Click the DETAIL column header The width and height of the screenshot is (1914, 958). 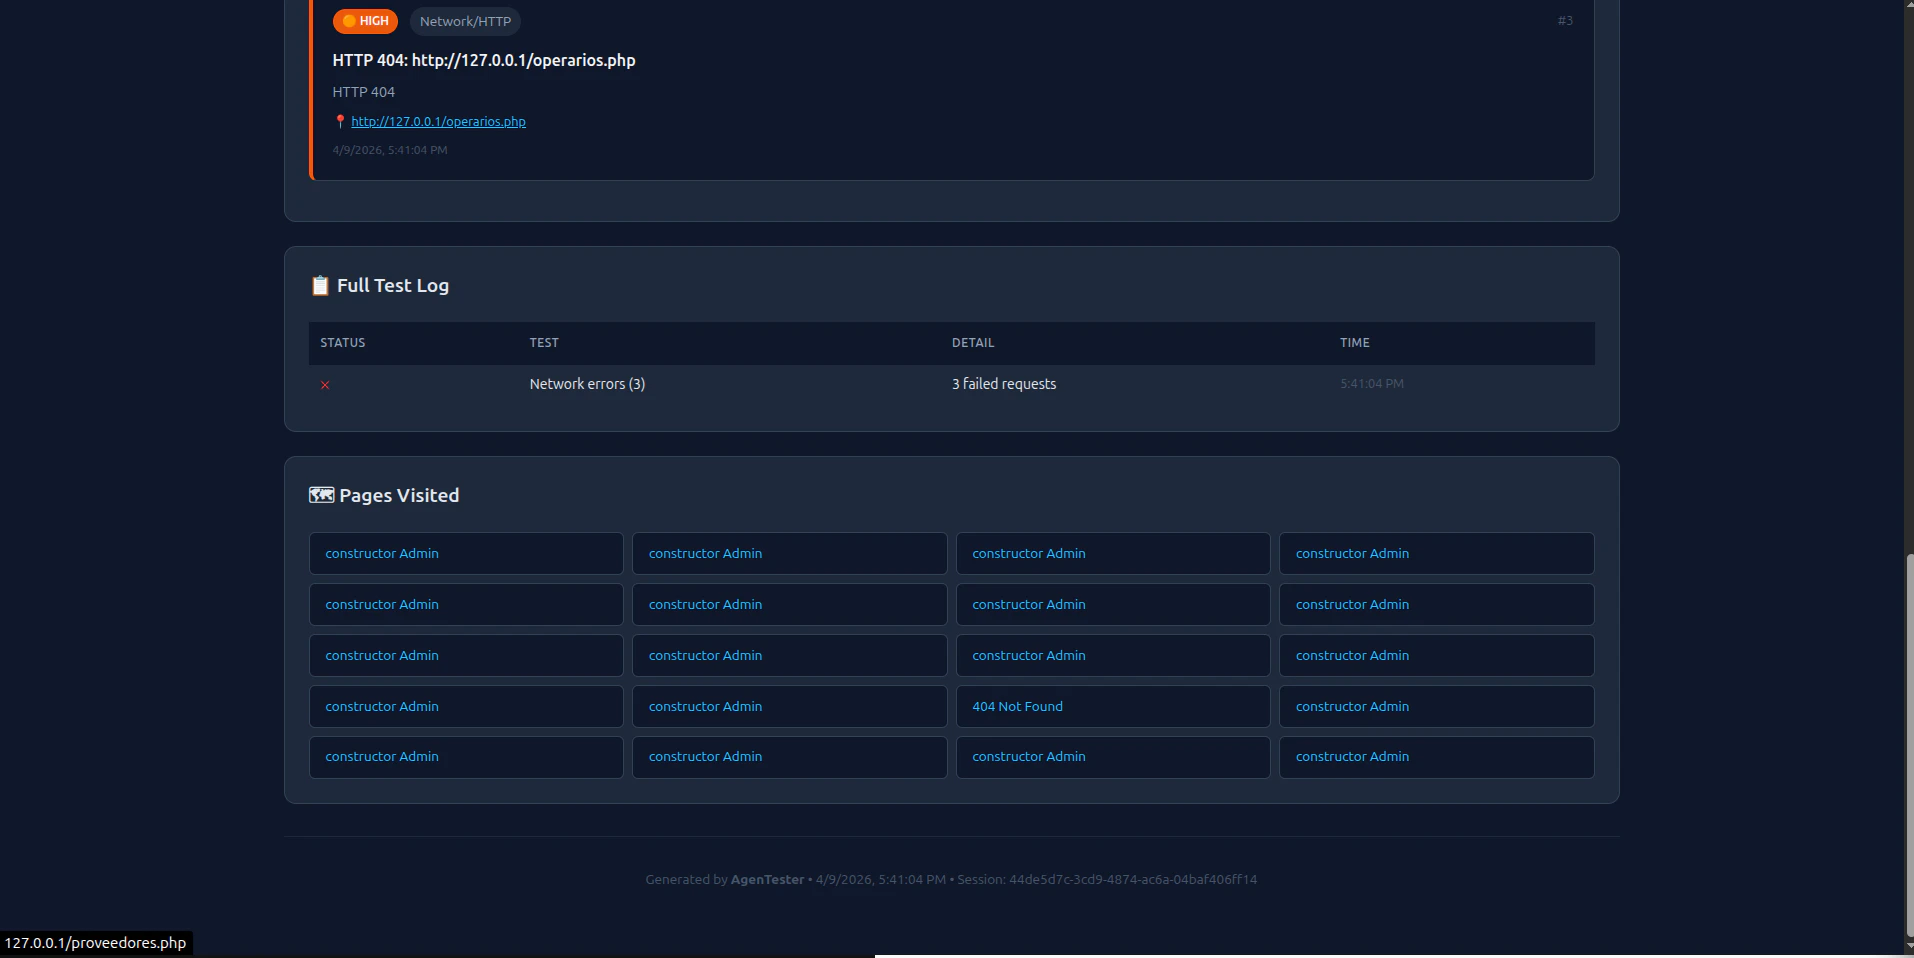[973, 343]
